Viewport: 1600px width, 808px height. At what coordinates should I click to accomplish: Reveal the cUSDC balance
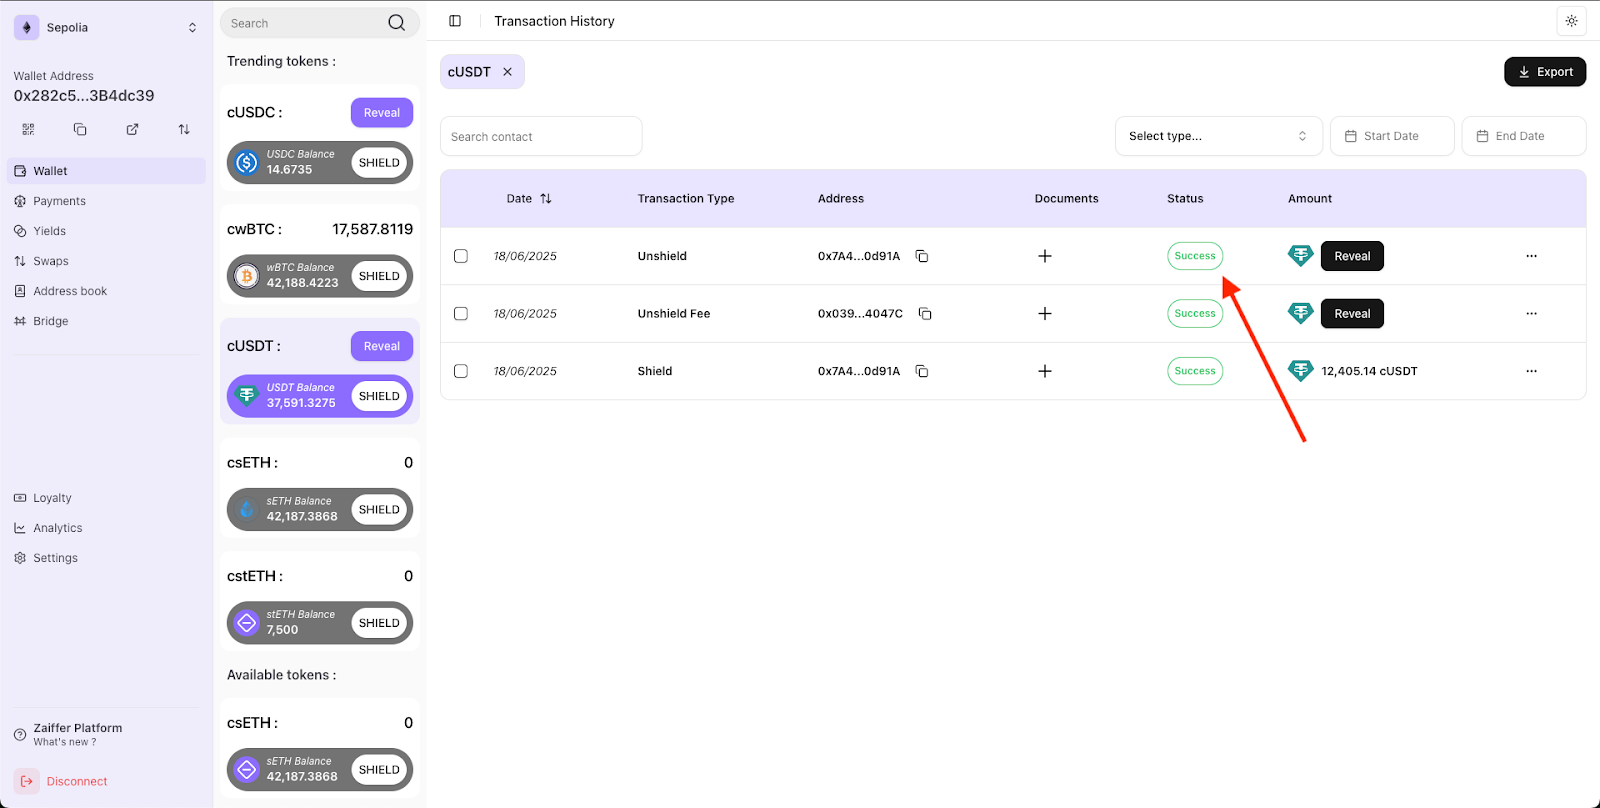[382, 113]
